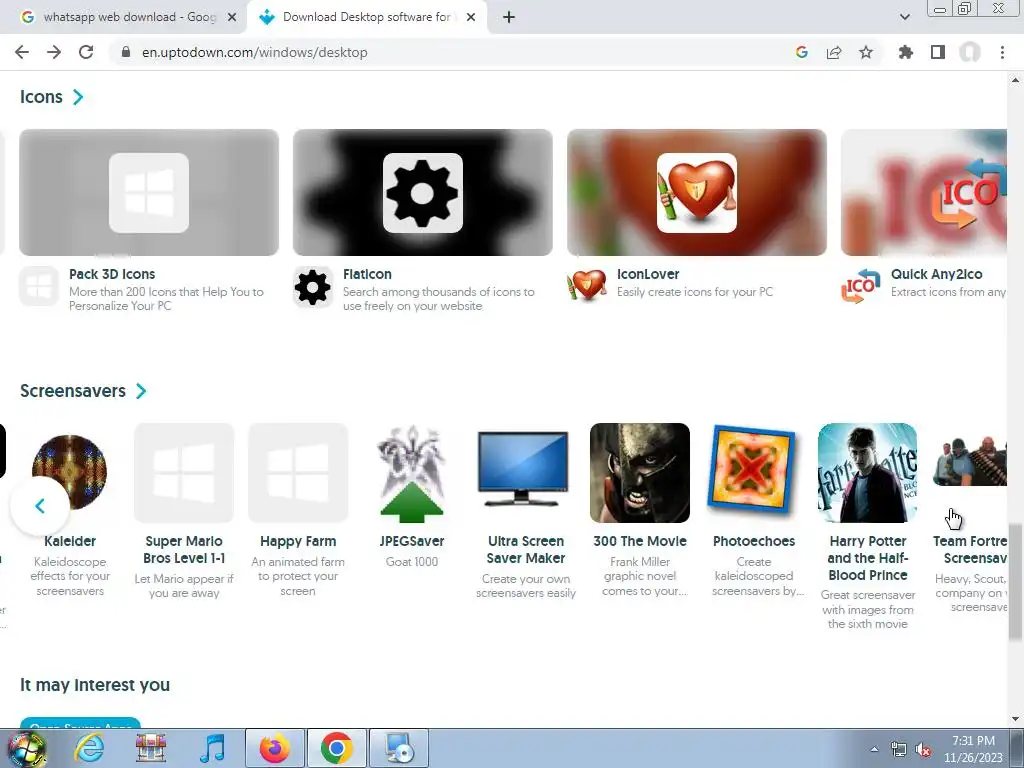Launch Internet Explorer from the taskbar
Screen dimensions: 1024x768
click(x=89, y=748)
